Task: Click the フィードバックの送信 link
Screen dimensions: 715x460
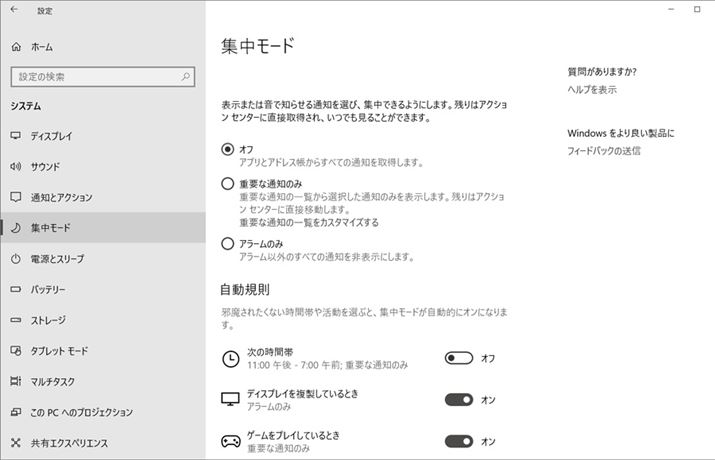Action: click(604, 151)
